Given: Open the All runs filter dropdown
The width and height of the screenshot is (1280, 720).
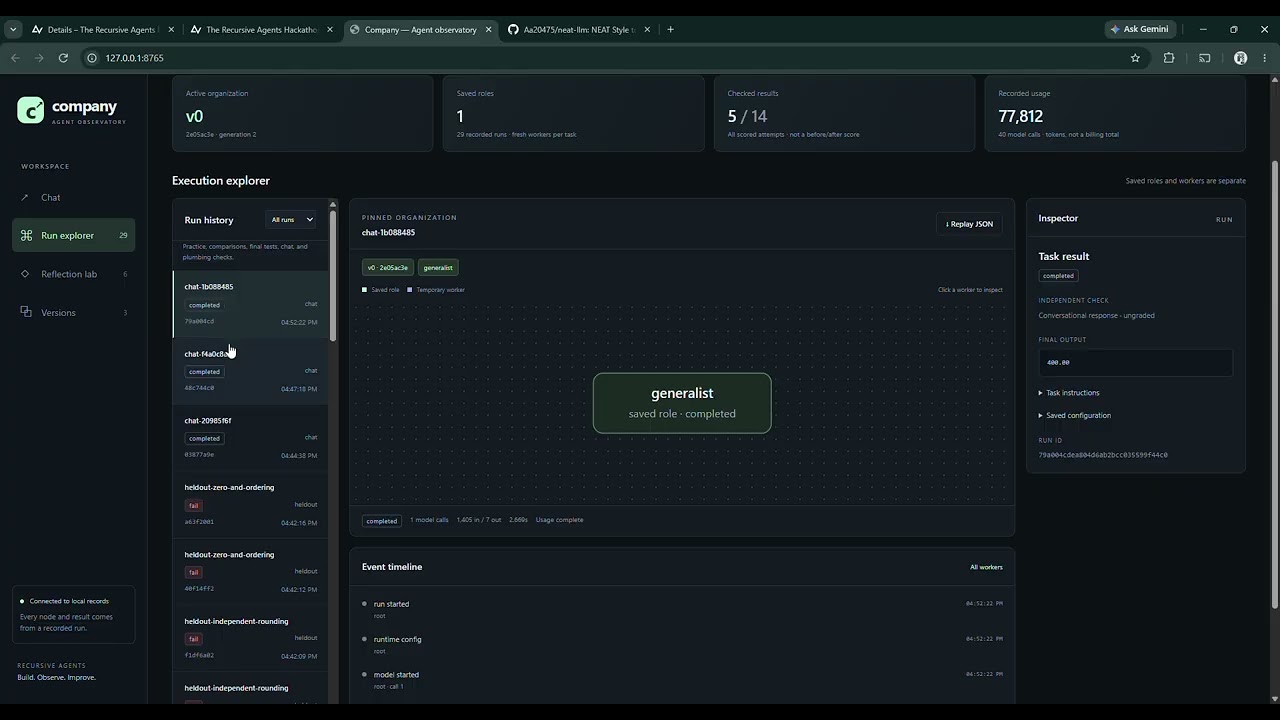Looking at the screenshot, I should tap(292, 220).
